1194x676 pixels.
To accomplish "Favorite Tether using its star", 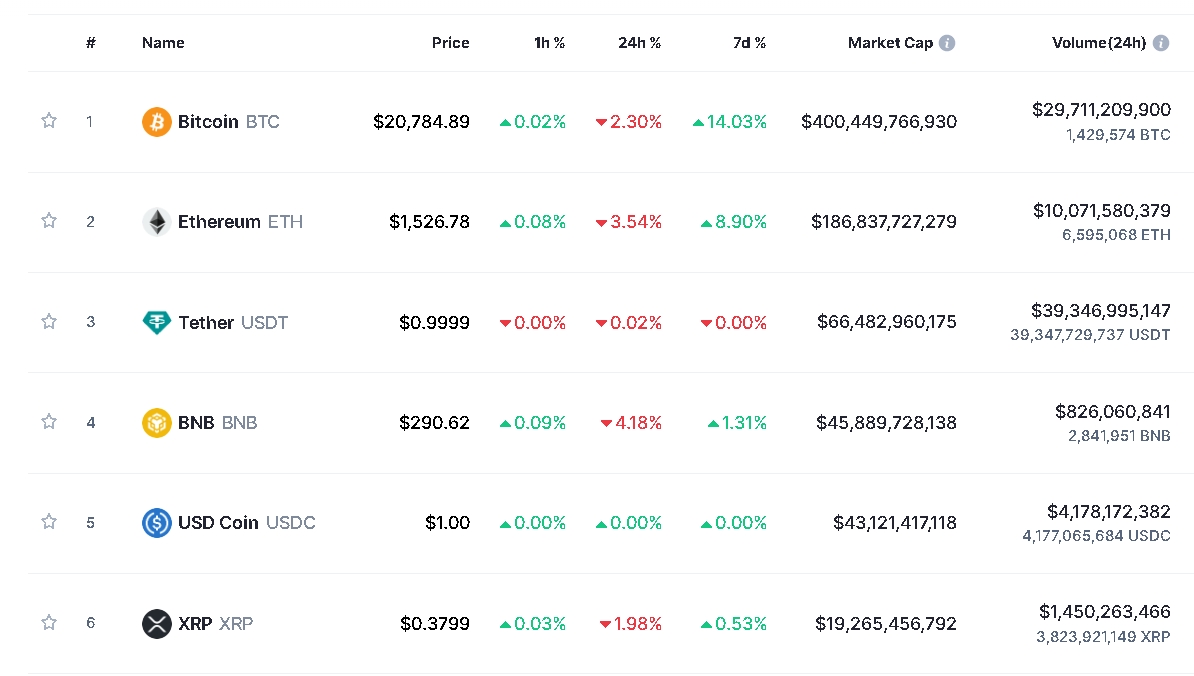I will click(x=49, y=322).
